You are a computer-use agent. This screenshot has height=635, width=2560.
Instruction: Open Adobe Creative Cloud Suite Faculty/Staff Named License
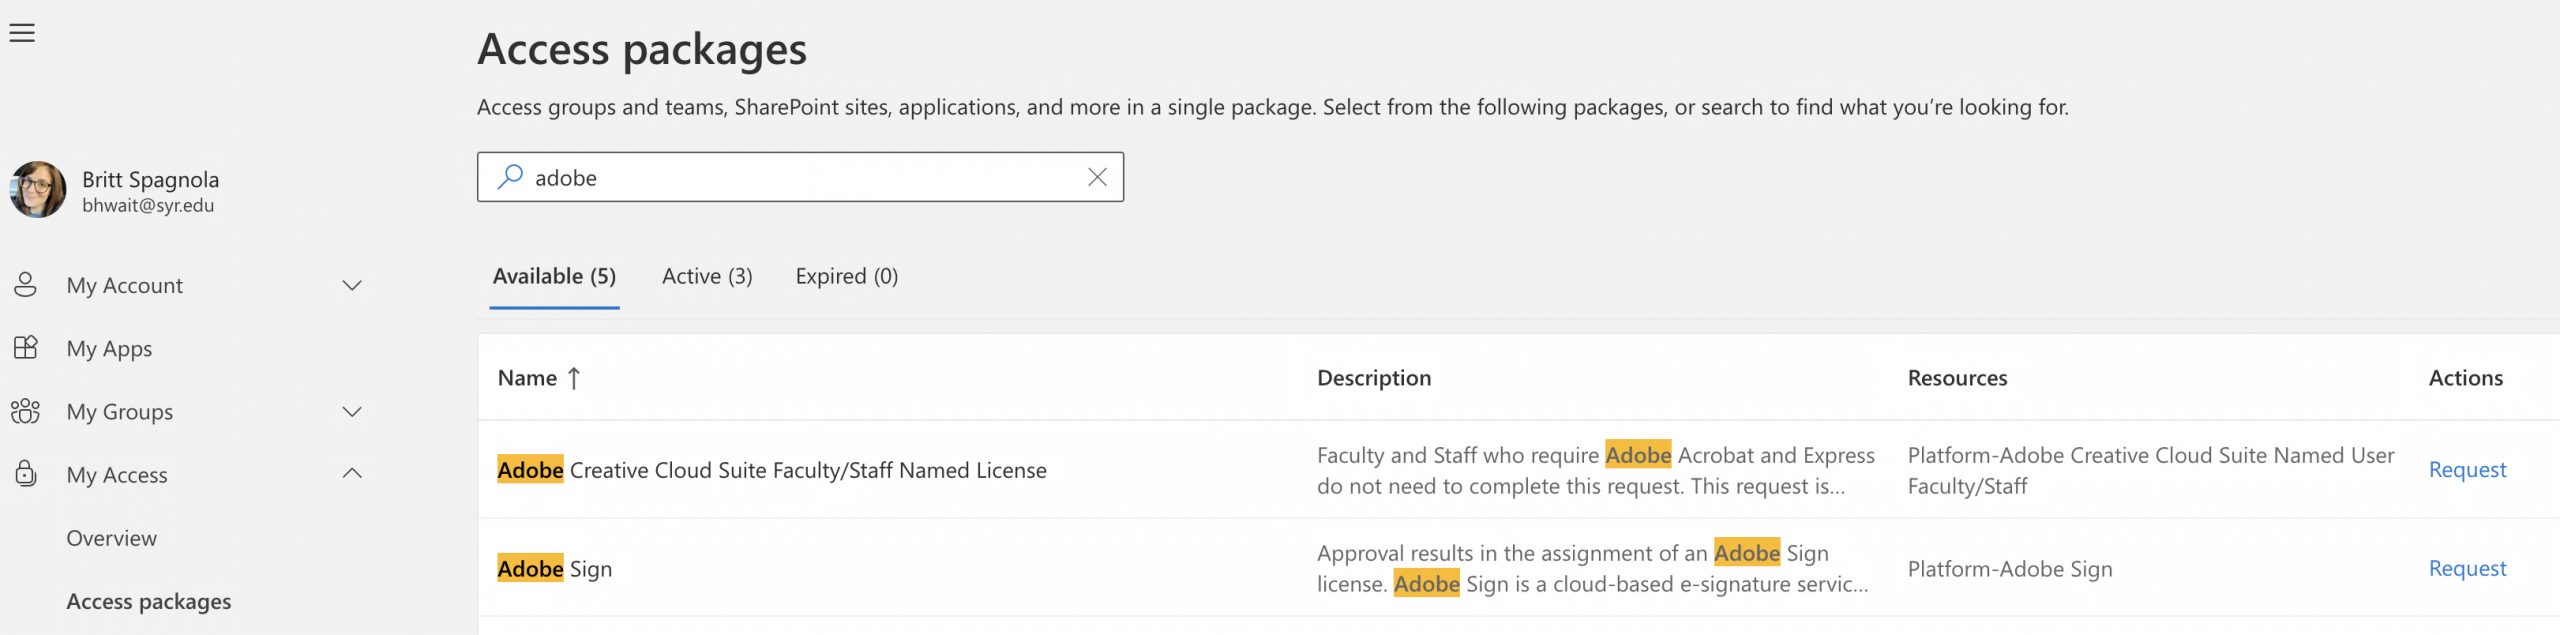772,470
